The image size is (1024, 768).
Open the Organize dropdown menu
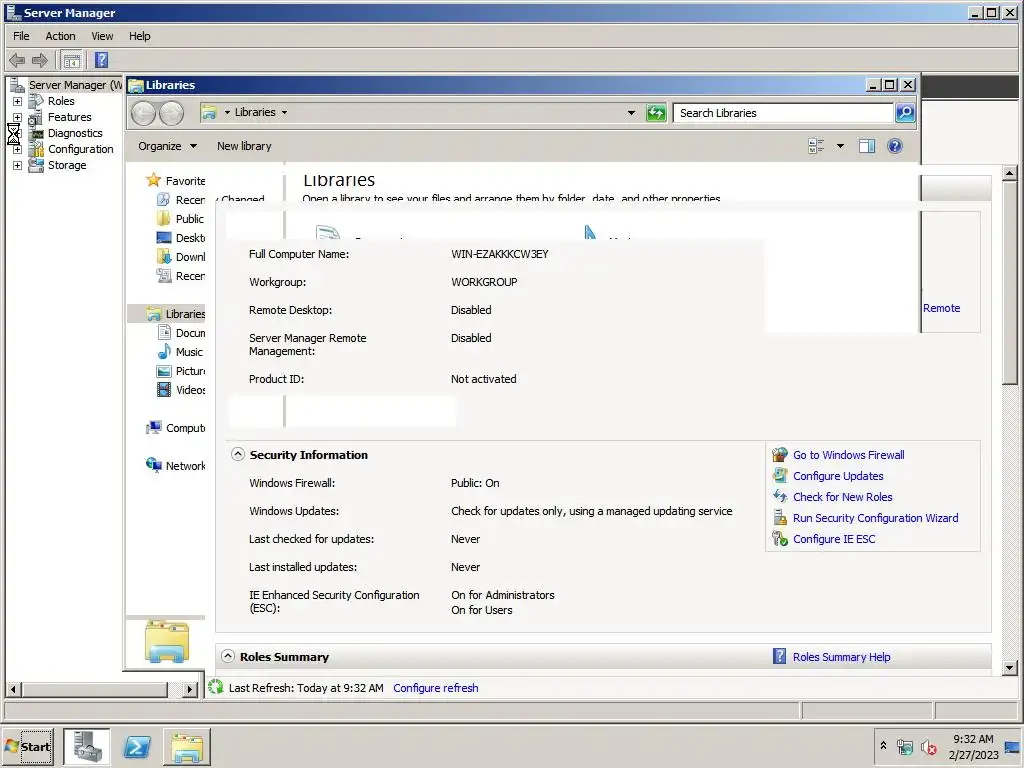tap(167, 146)
